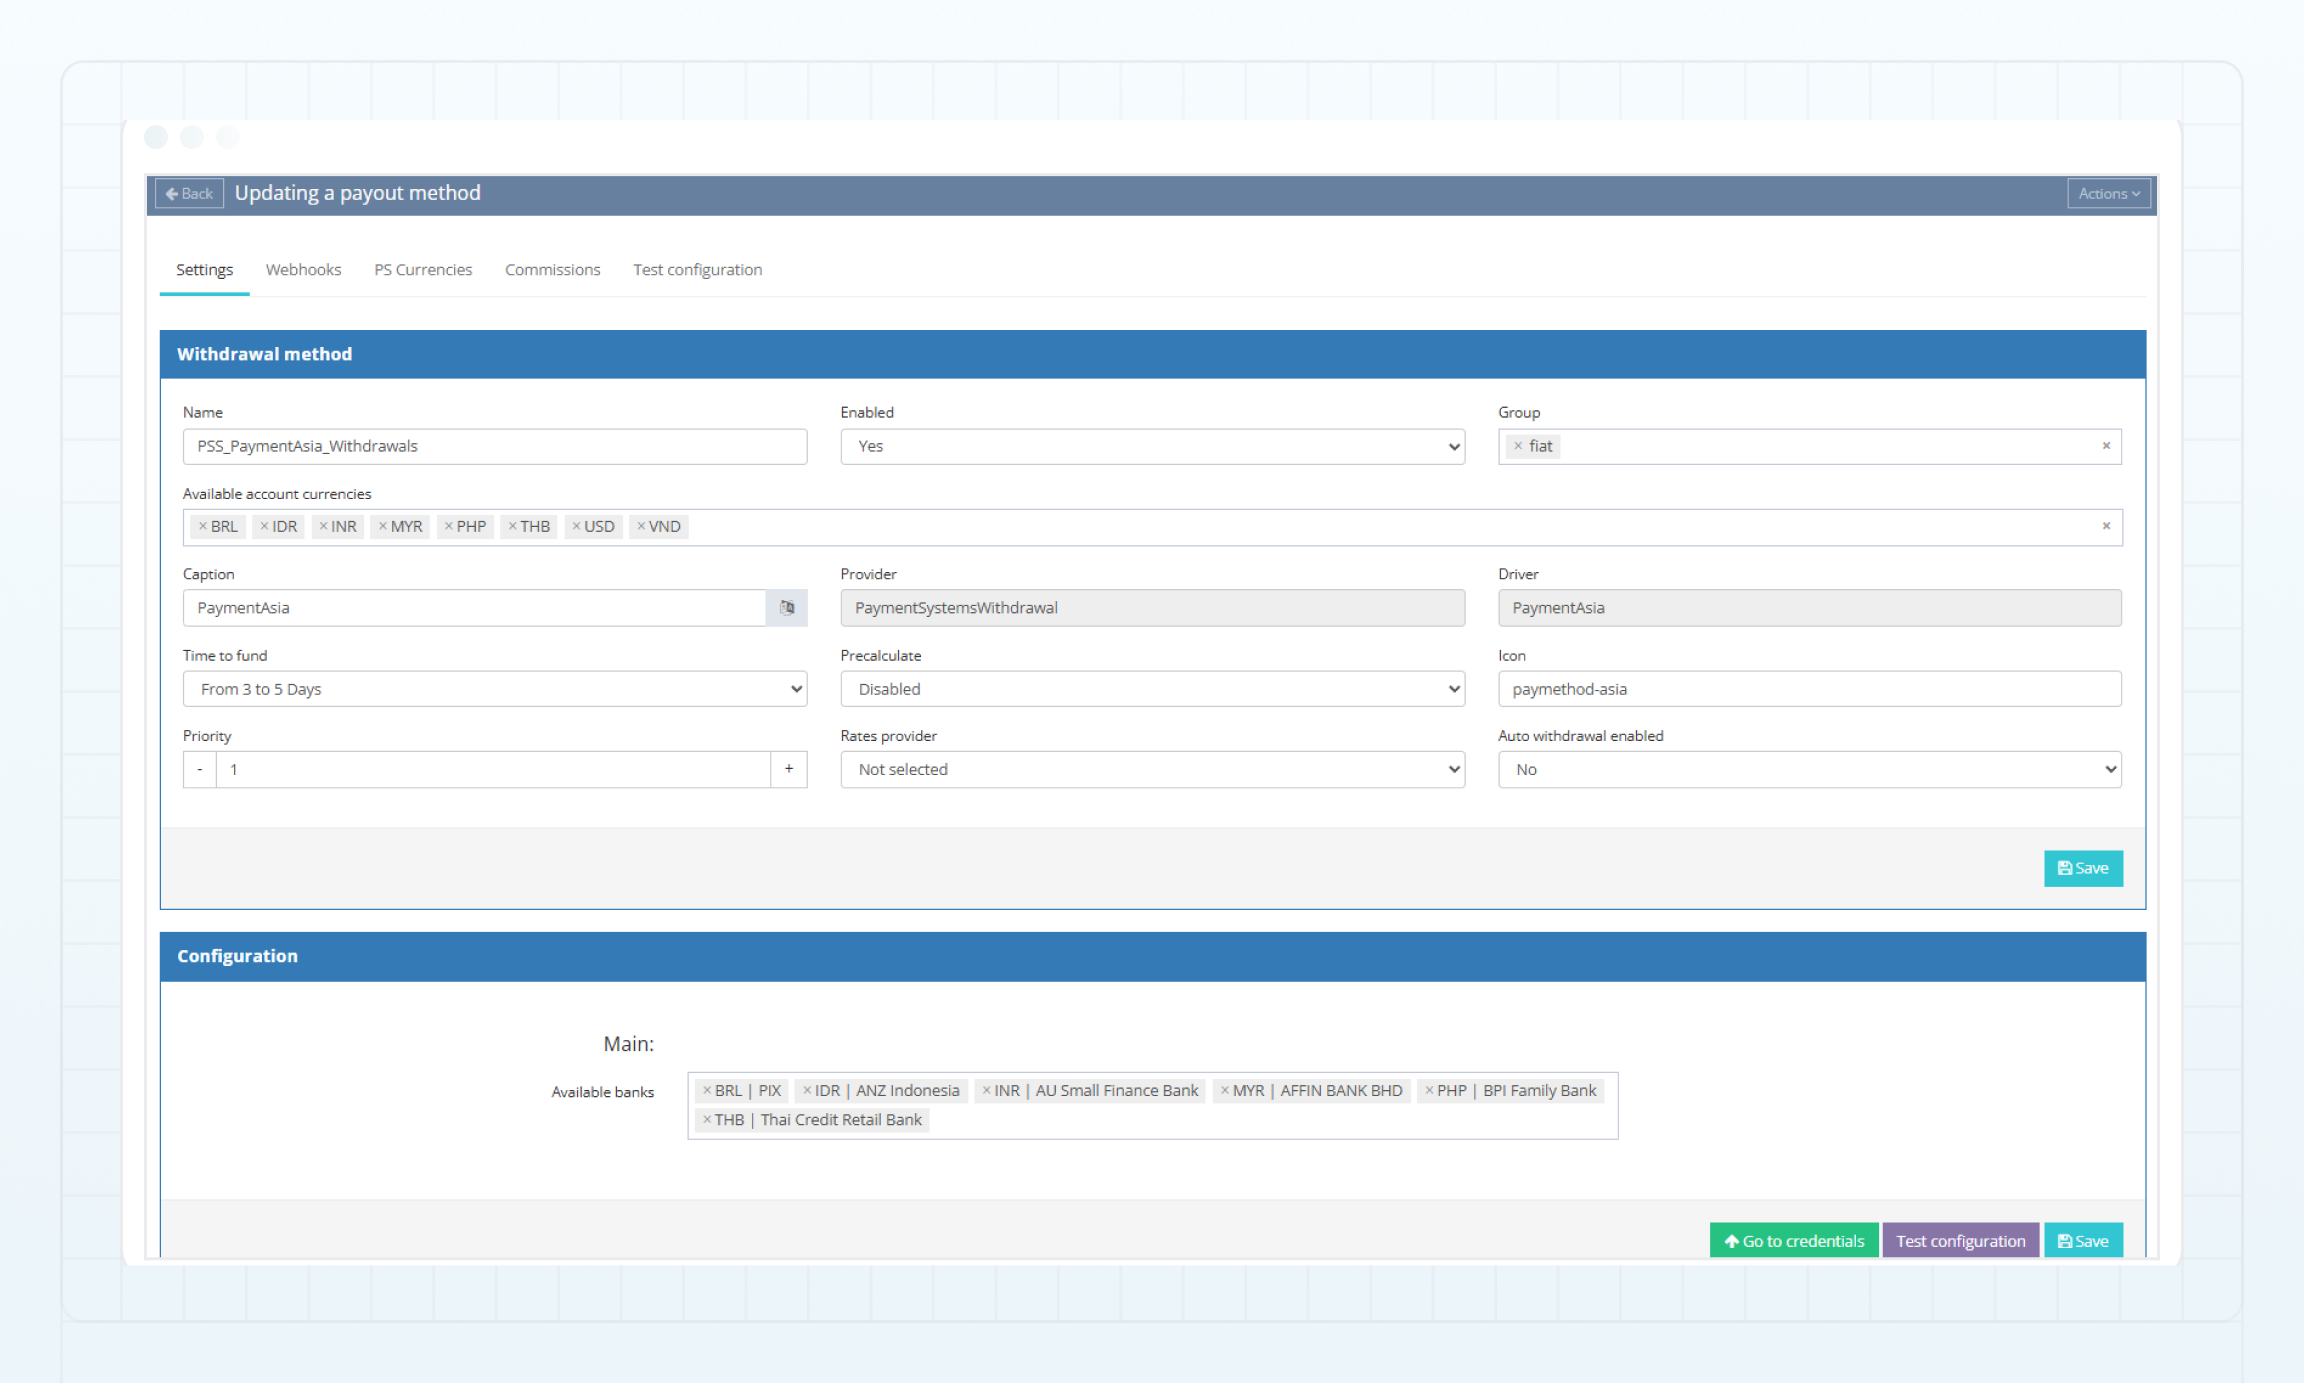
Task: Click the purple Test configuration button
Action: [1960, 1241]
